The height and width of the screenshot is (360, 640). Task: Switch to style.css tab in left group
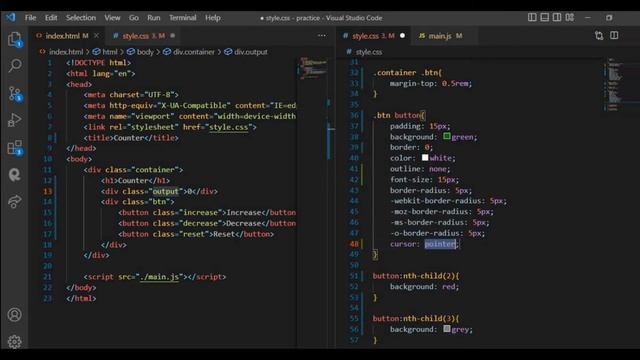tap(143, 36)
